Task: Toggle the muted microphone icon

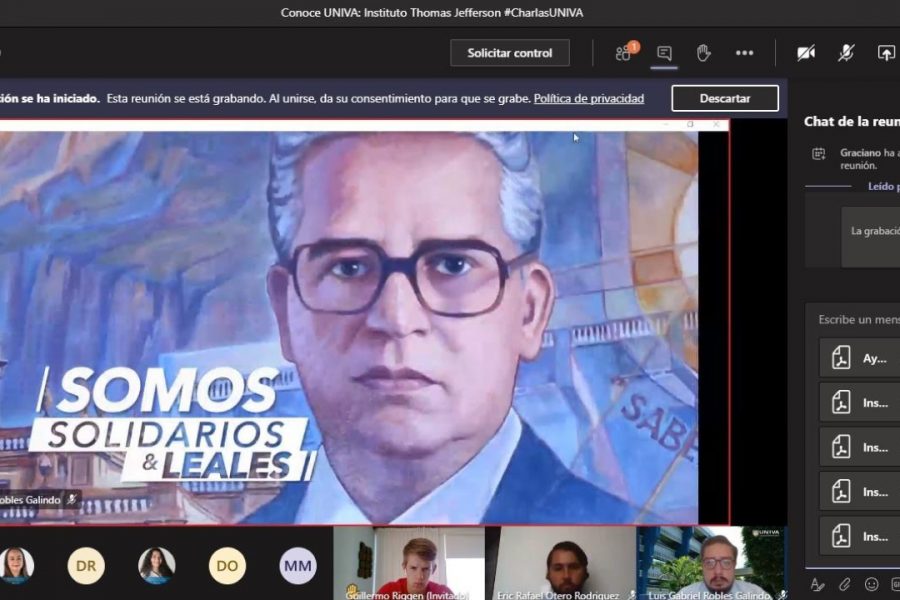Action: coord(845,53)
